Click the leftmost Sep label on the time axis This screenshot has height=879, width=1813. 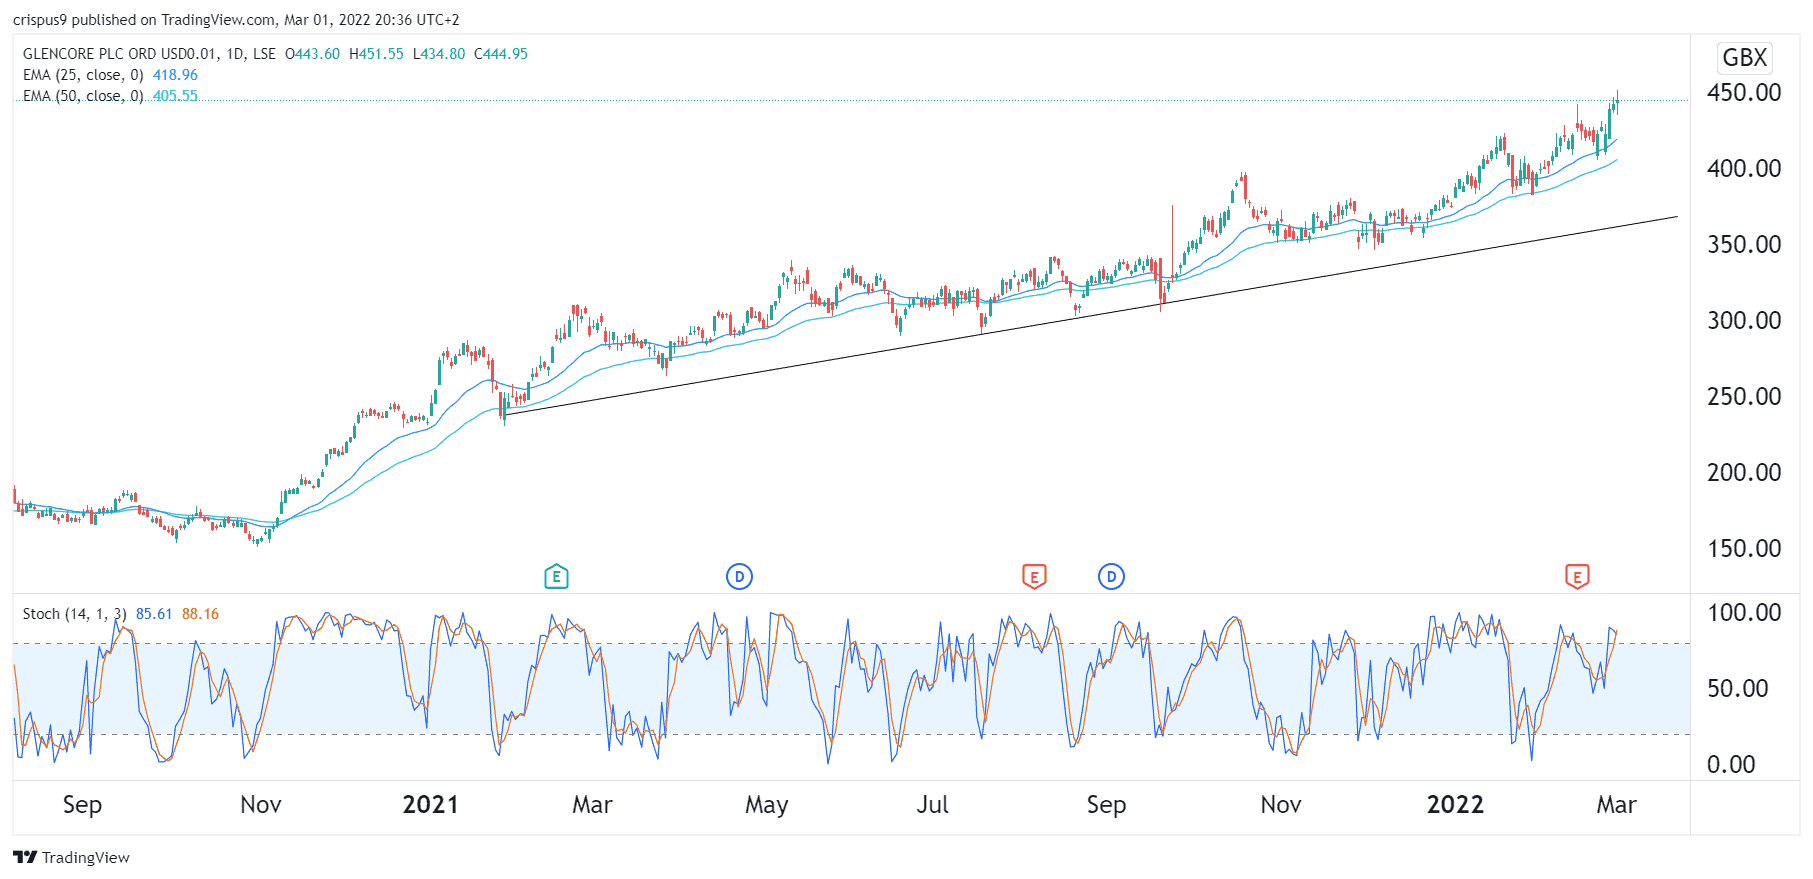pyautogui.click(x=82, y=805)
